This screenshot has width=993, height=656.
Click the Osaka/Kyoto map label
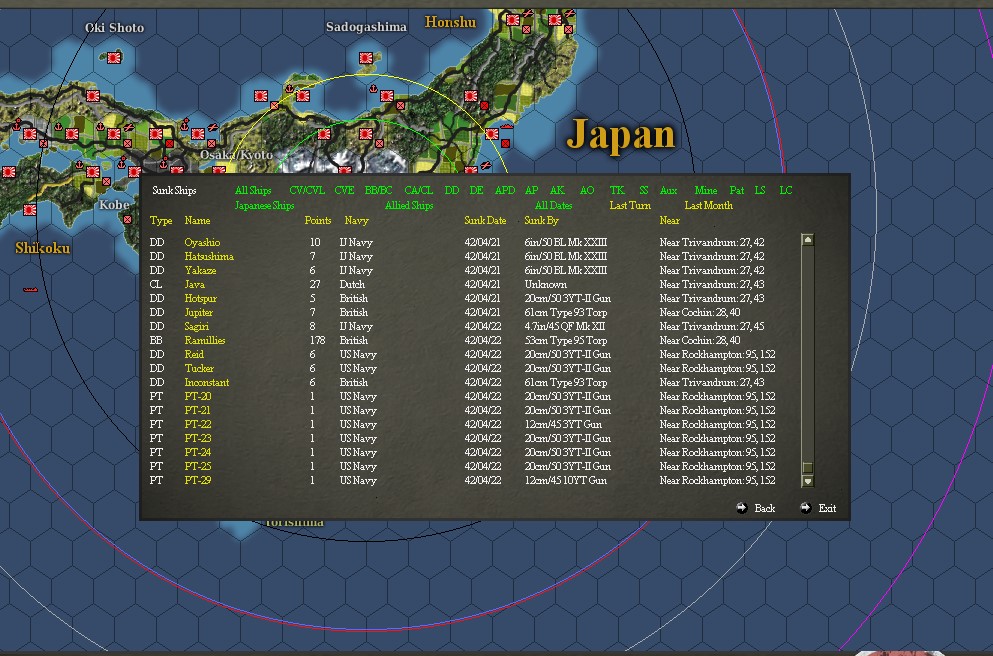click(x=236, y=155)
